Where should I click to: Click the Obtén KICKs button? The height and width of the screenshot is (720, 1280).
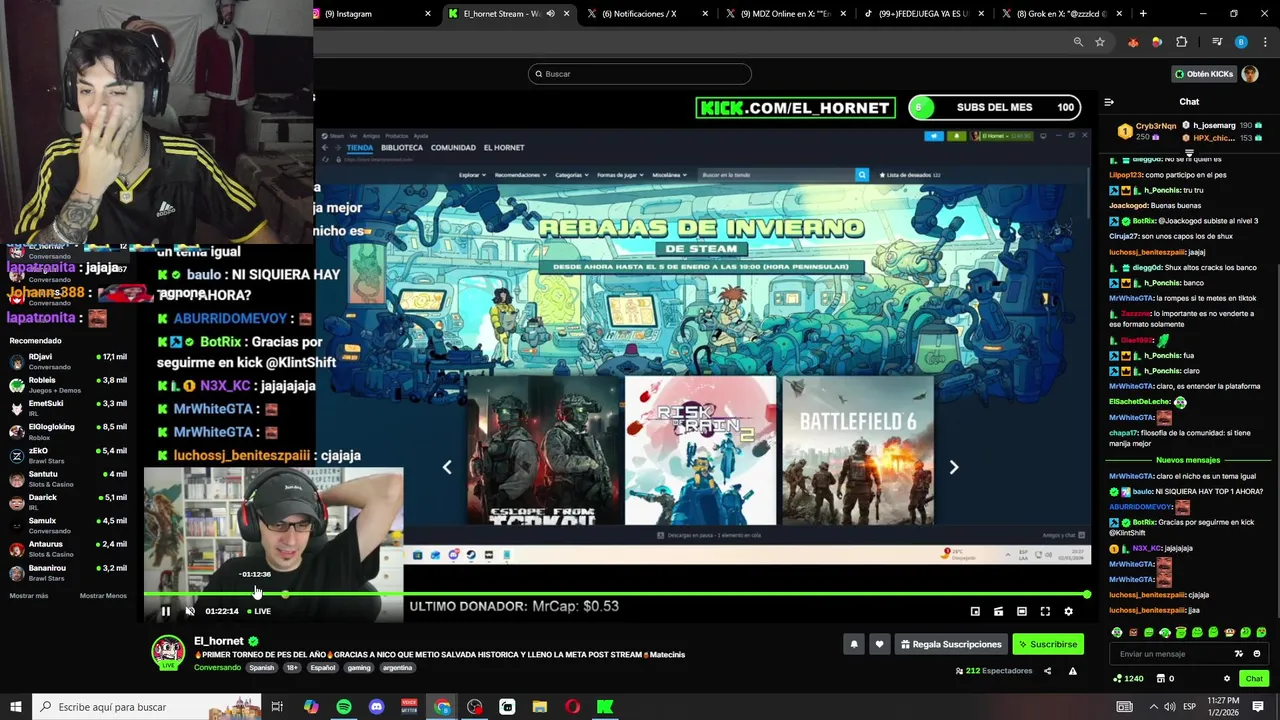tap(1203, 74)
